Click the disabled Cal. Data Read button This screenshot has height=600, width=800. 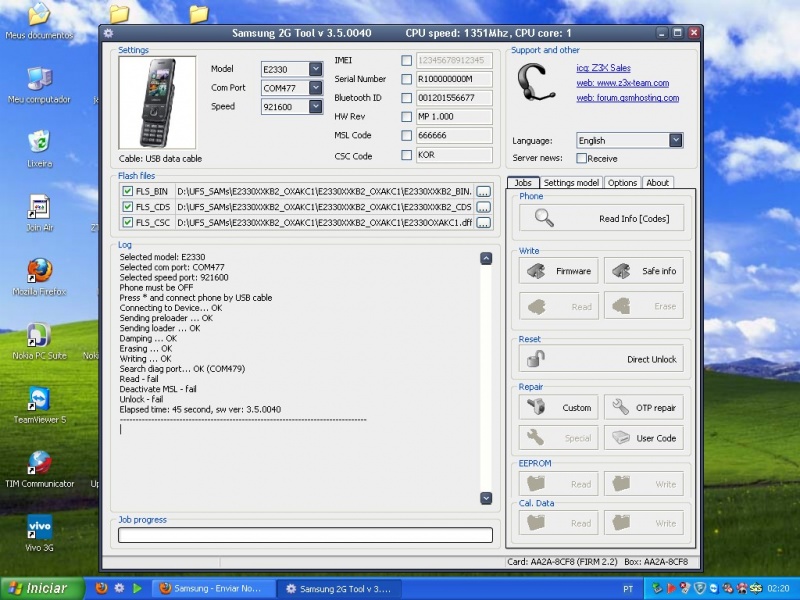pos(559,523)
